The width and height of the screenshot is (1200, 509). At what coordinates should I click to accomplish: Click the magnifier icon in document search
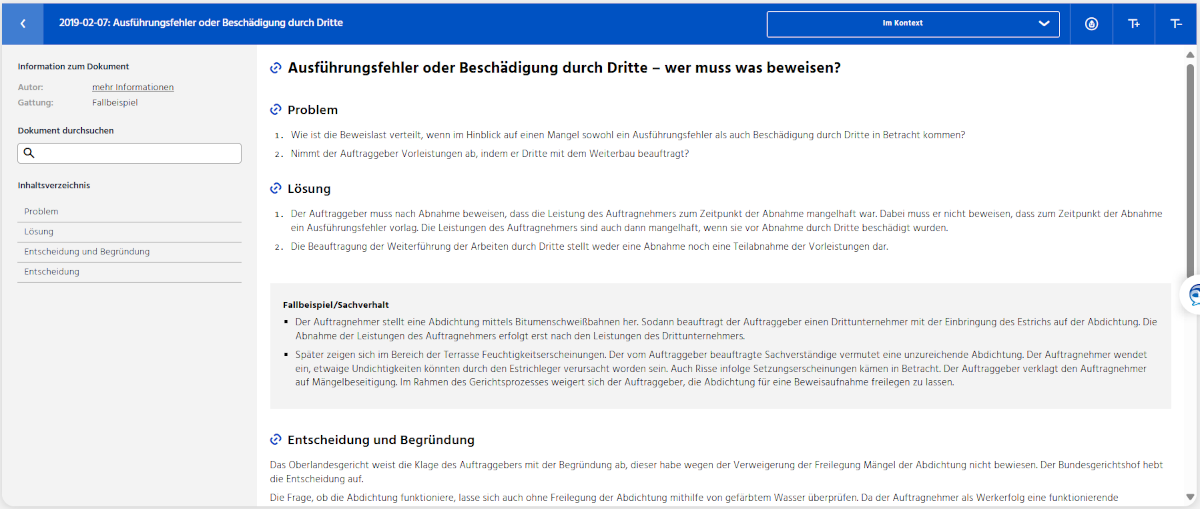[29, 153]
